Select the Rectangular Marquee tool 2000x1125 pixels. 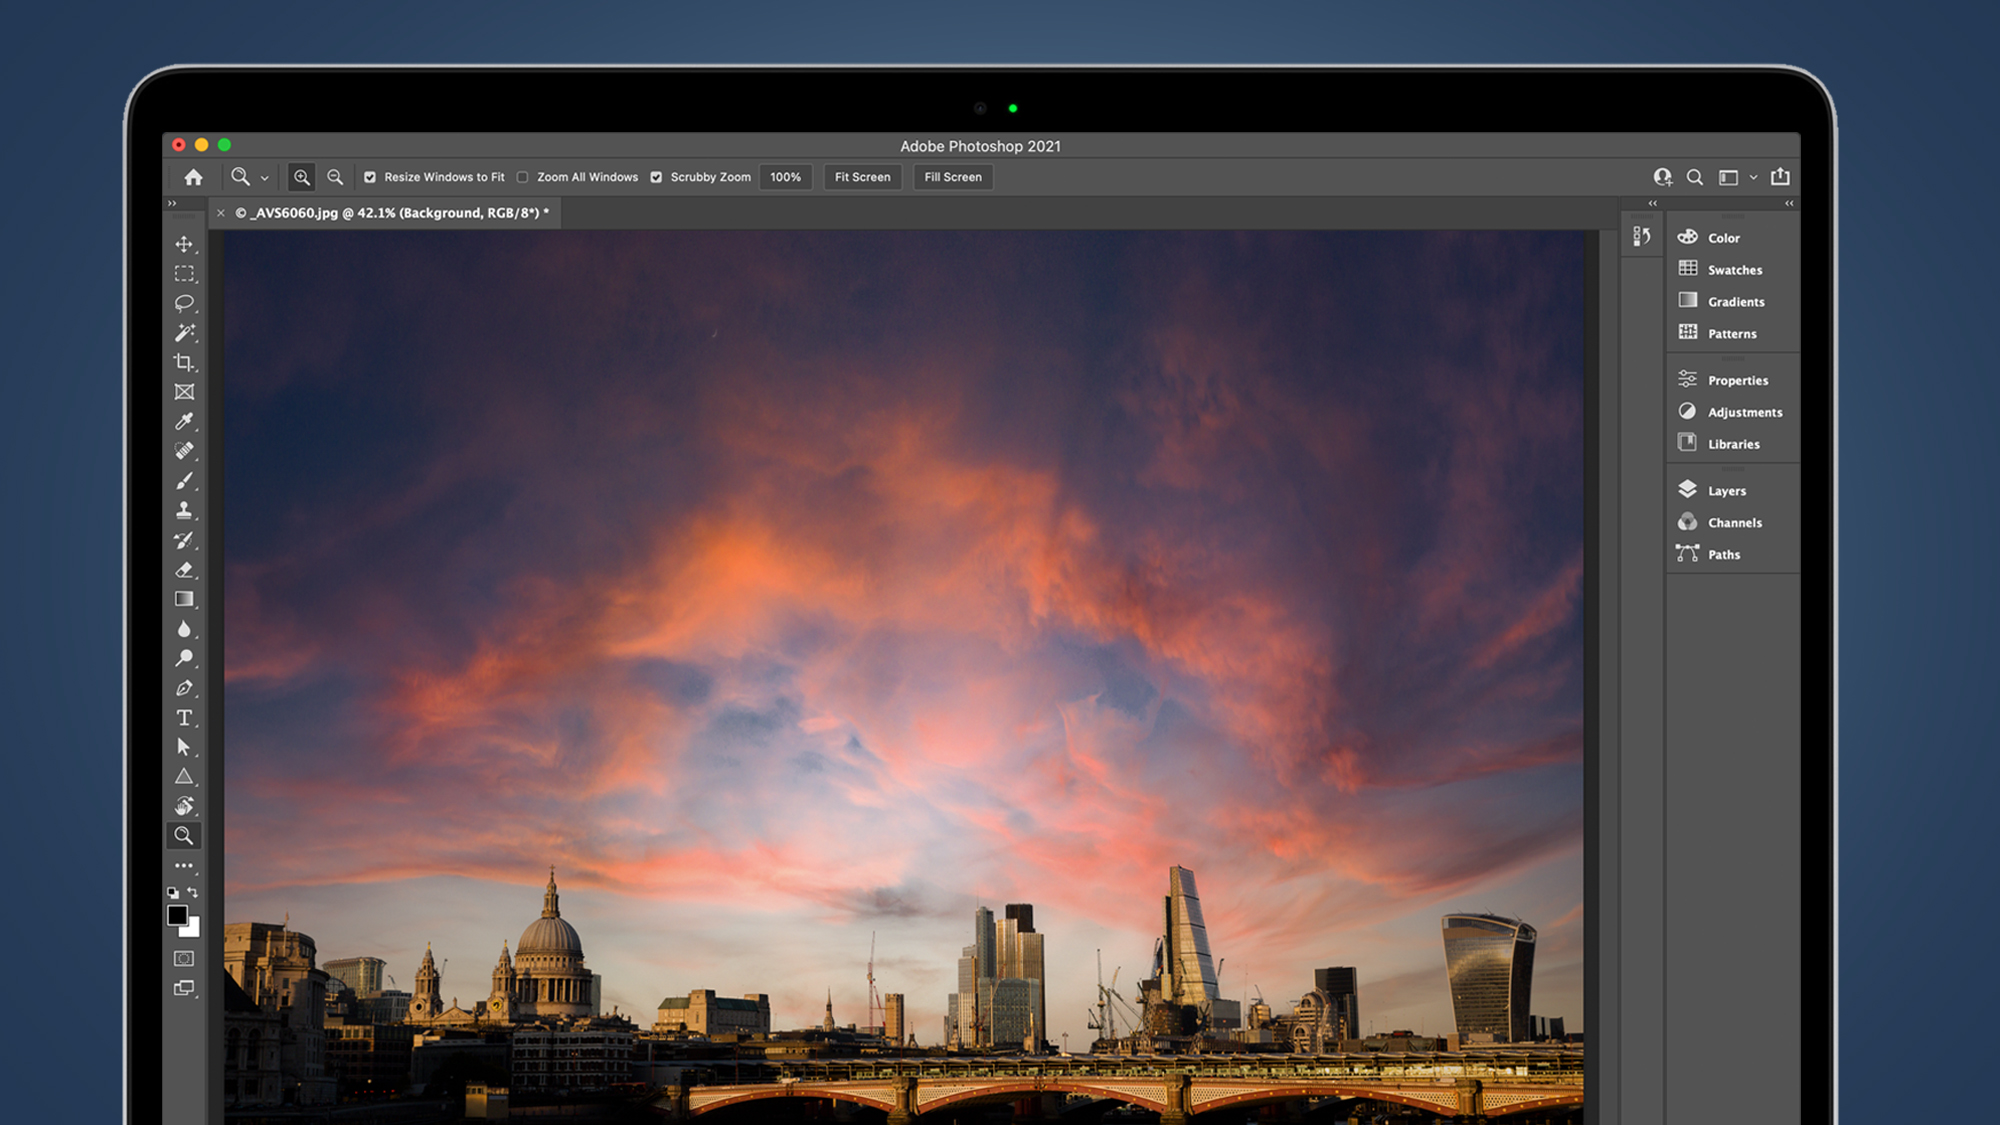tap(184, 273)
